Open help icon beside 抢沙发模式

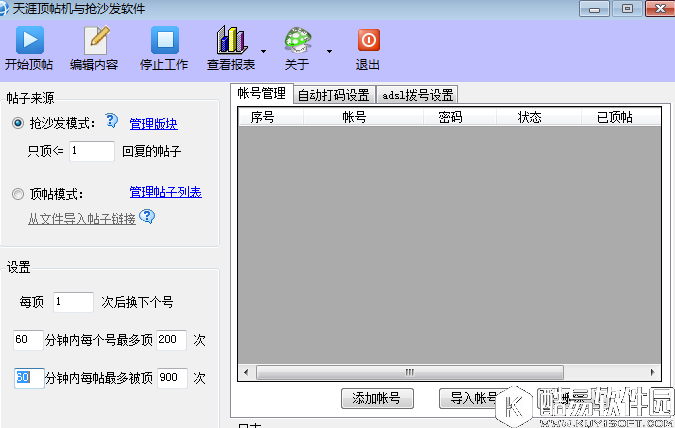pos(111,121)
